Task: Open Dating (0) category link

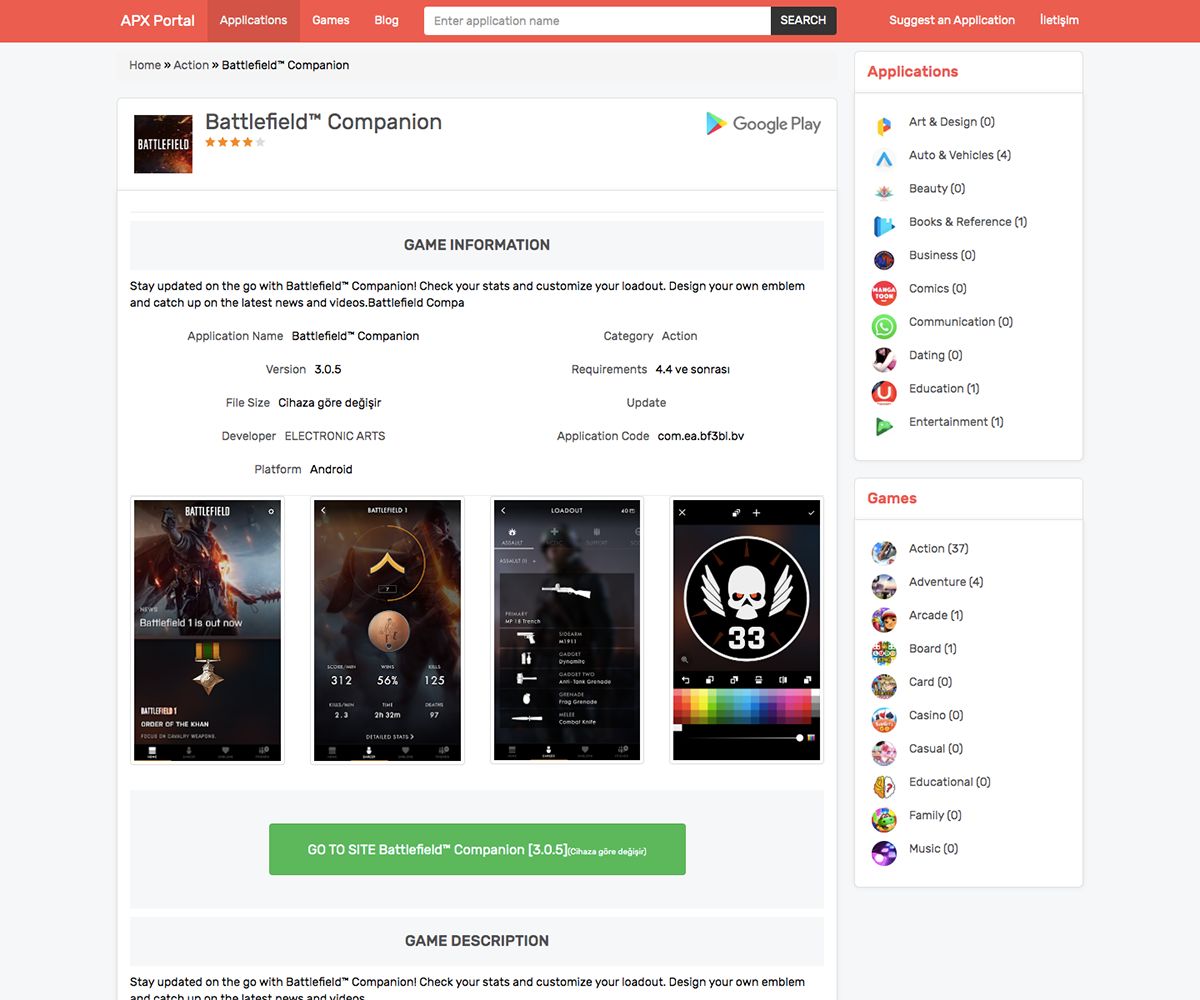Action: coord(936,355)
